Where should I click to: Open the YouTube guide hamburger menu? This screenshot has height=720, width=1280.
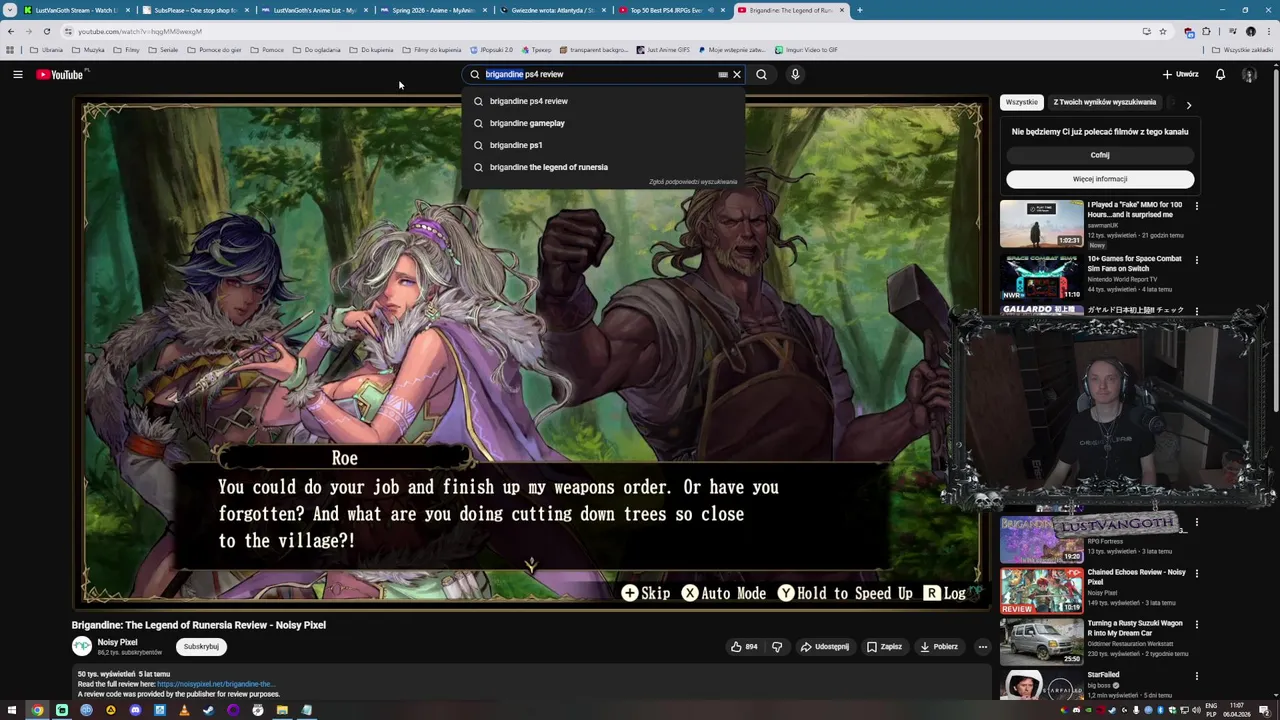(x=17, y=74)
